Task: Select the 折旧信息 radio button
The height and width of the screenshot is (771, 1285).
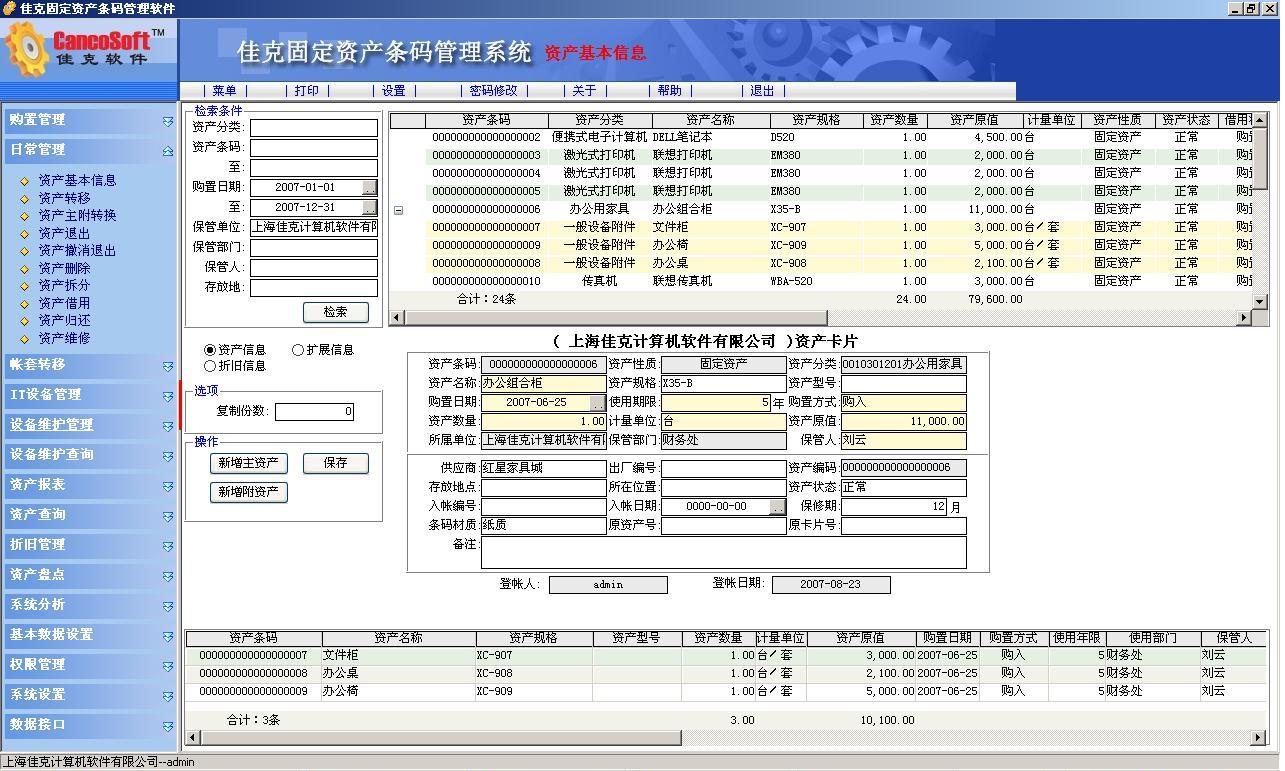Action: (210, 366)
